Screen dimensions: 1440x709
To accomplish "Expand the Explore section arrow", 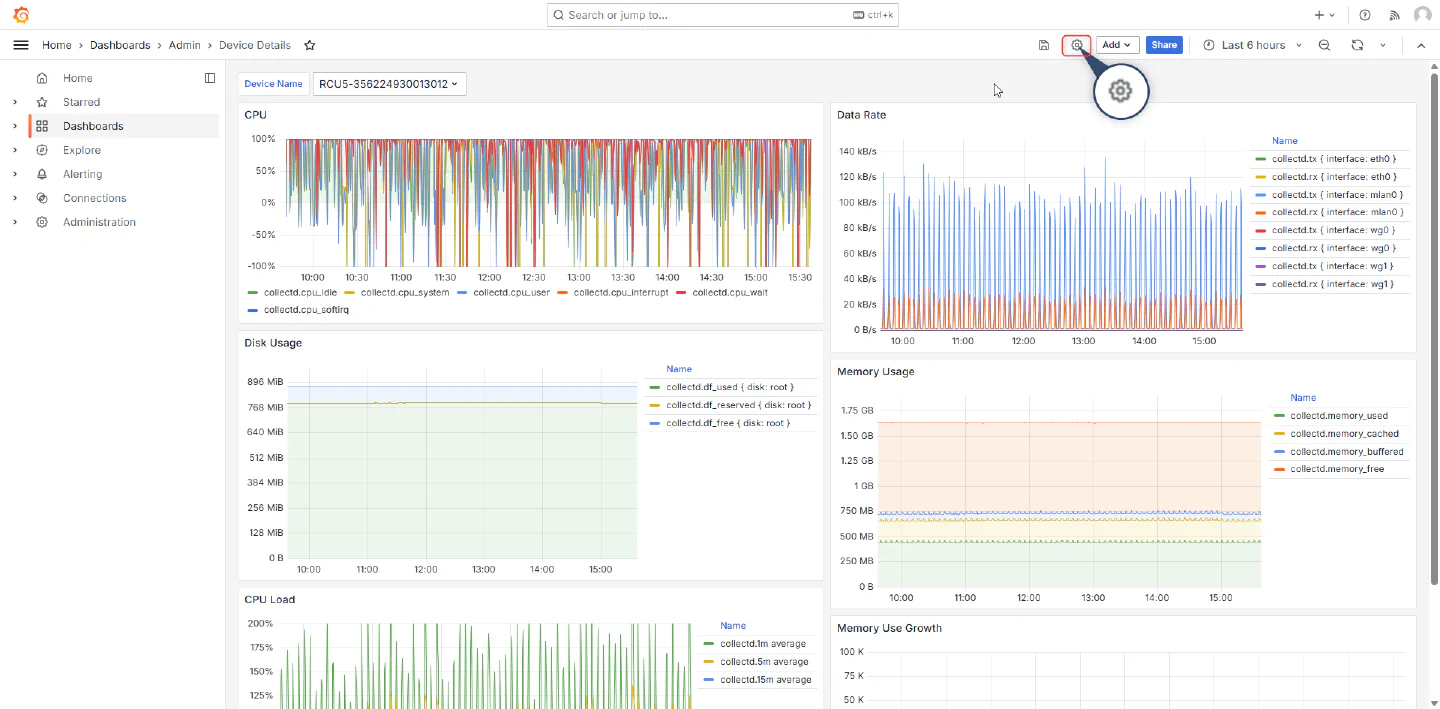I will 14,150.
